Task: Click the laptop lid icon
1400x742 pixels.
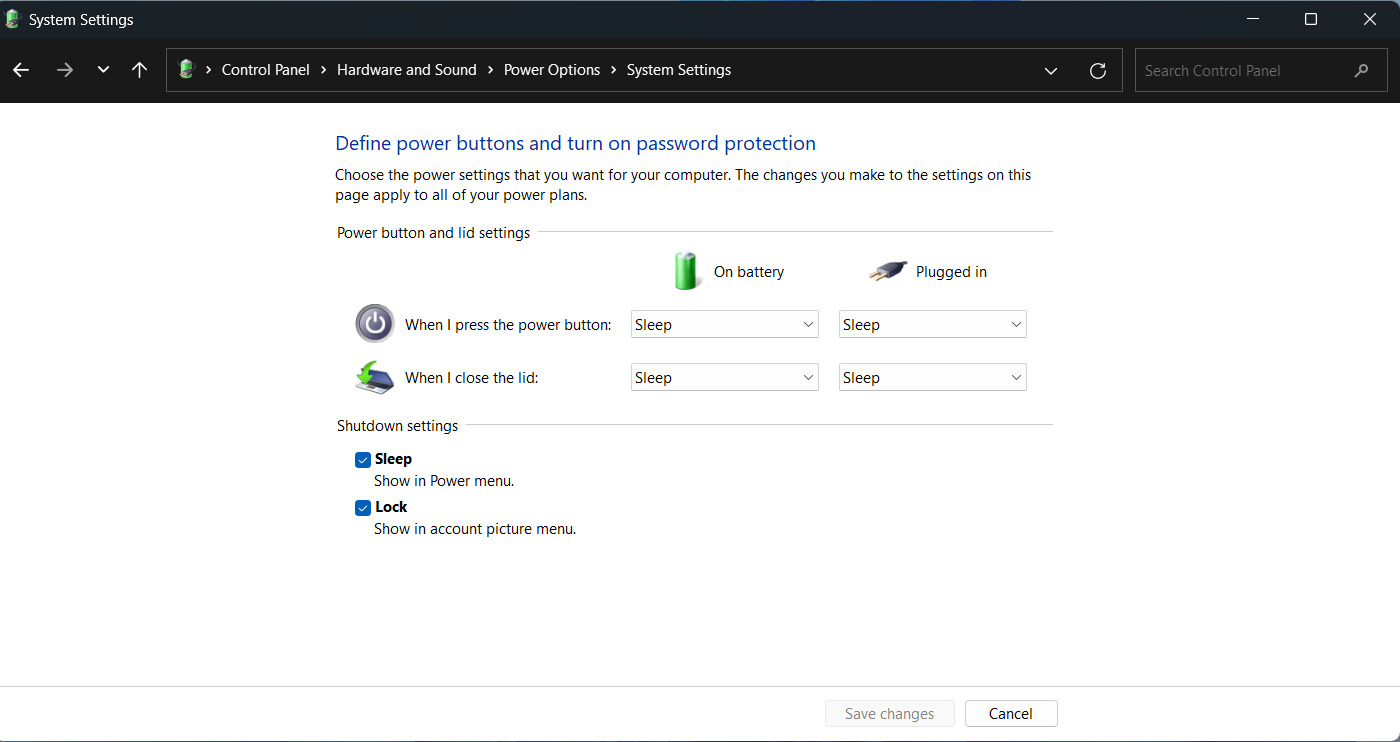Action: (x=375, y=377)
